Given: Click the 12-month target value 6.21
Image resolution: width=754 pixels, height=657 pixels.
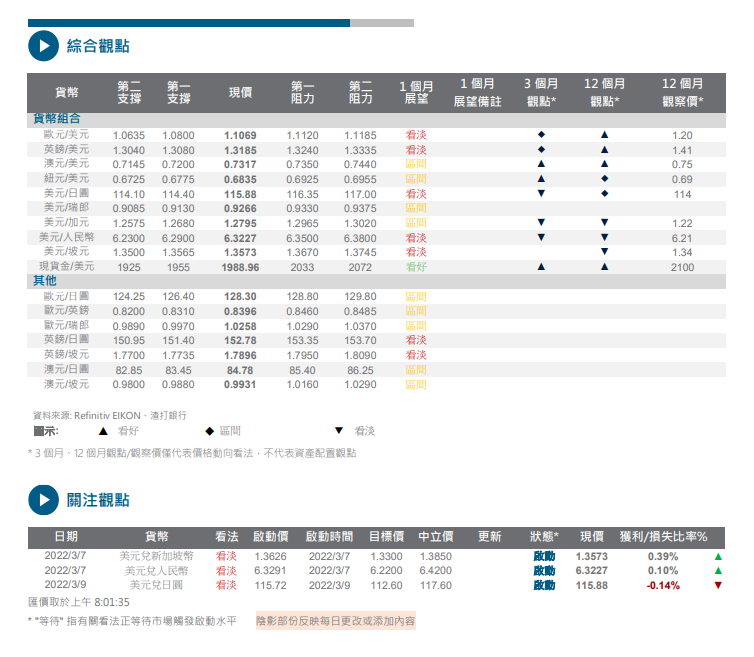Looking at the screenshot, I should coord(682,239).
